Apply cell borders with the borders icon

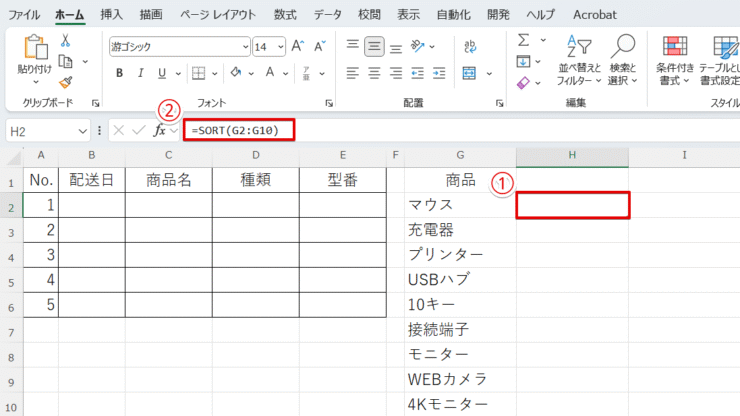[x=198, y=73]
